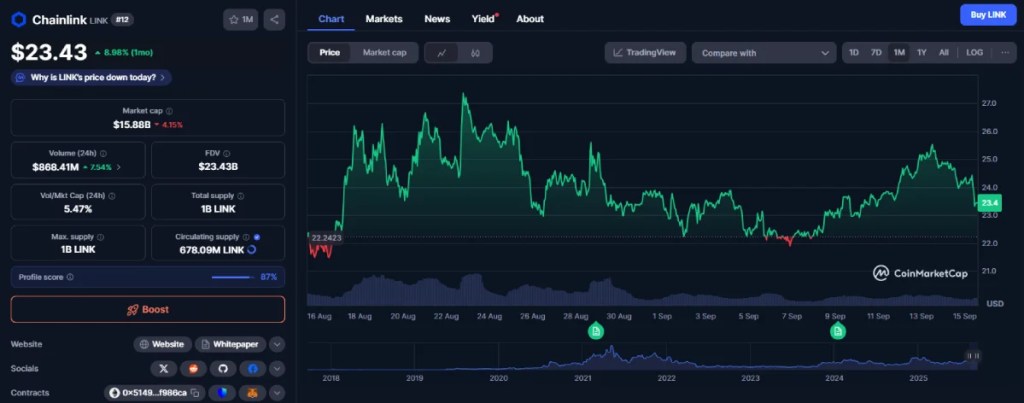1024x403 pixels.
Task: Open the Compare with dropdown
Action: pyautogui.click(x=764, y=53)
